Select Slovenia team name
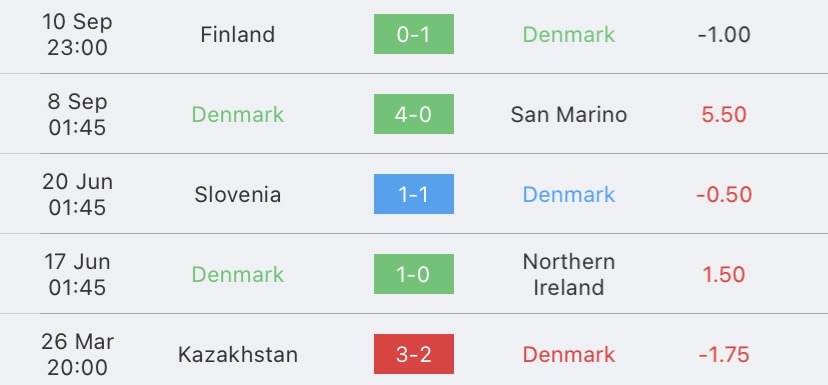The height and width of the screenshot is (385, 828). tap(238, 194)
